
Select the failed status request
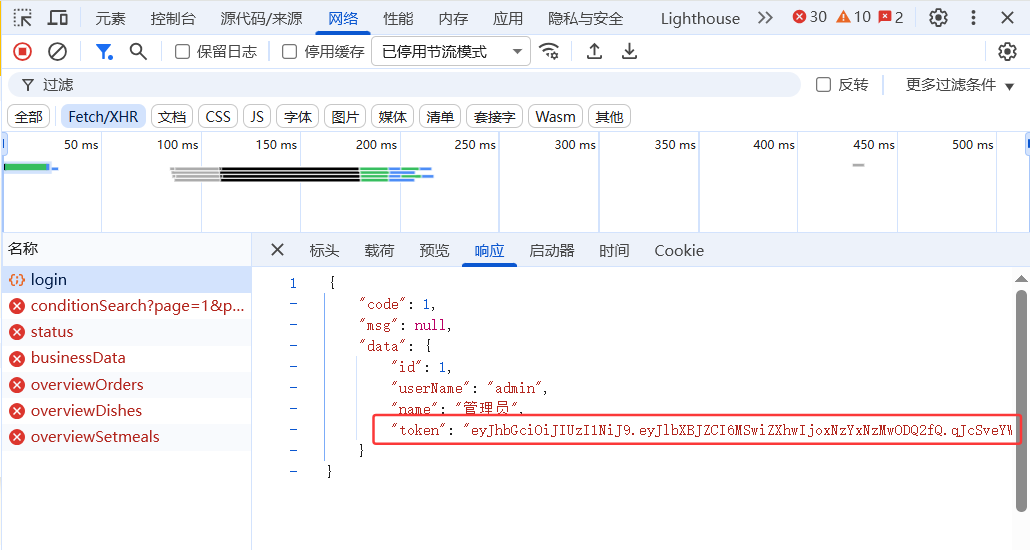(127, 332)
